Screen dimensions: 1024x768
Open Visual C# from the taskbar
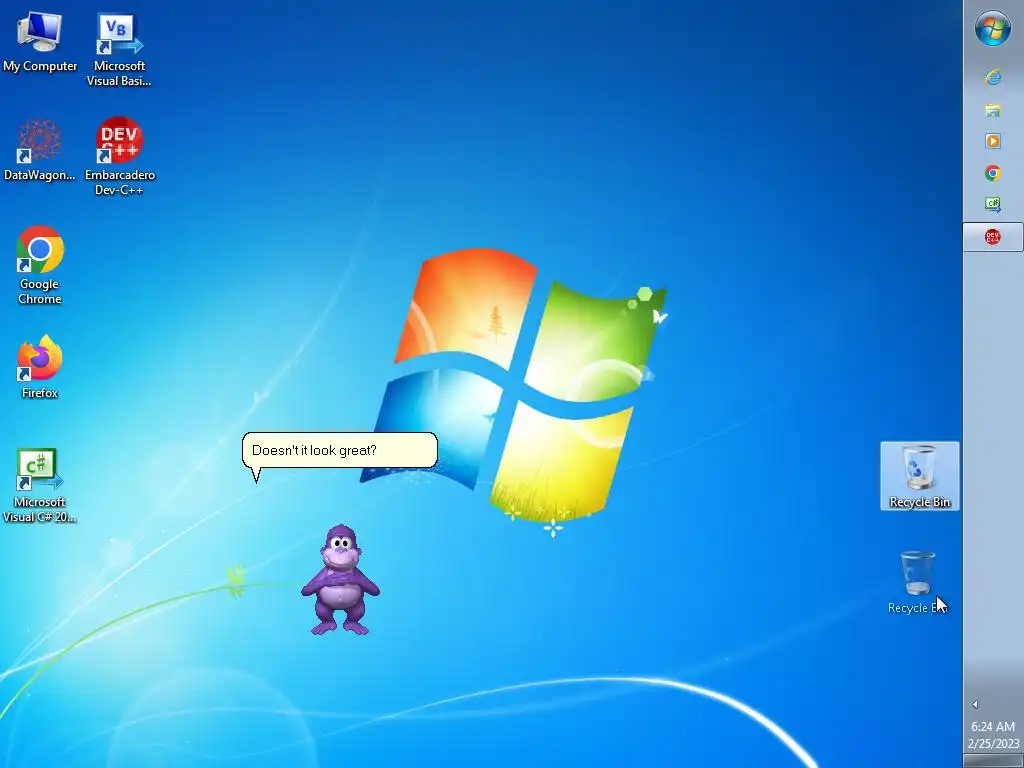pyautogui.click(x=993, y=204)
